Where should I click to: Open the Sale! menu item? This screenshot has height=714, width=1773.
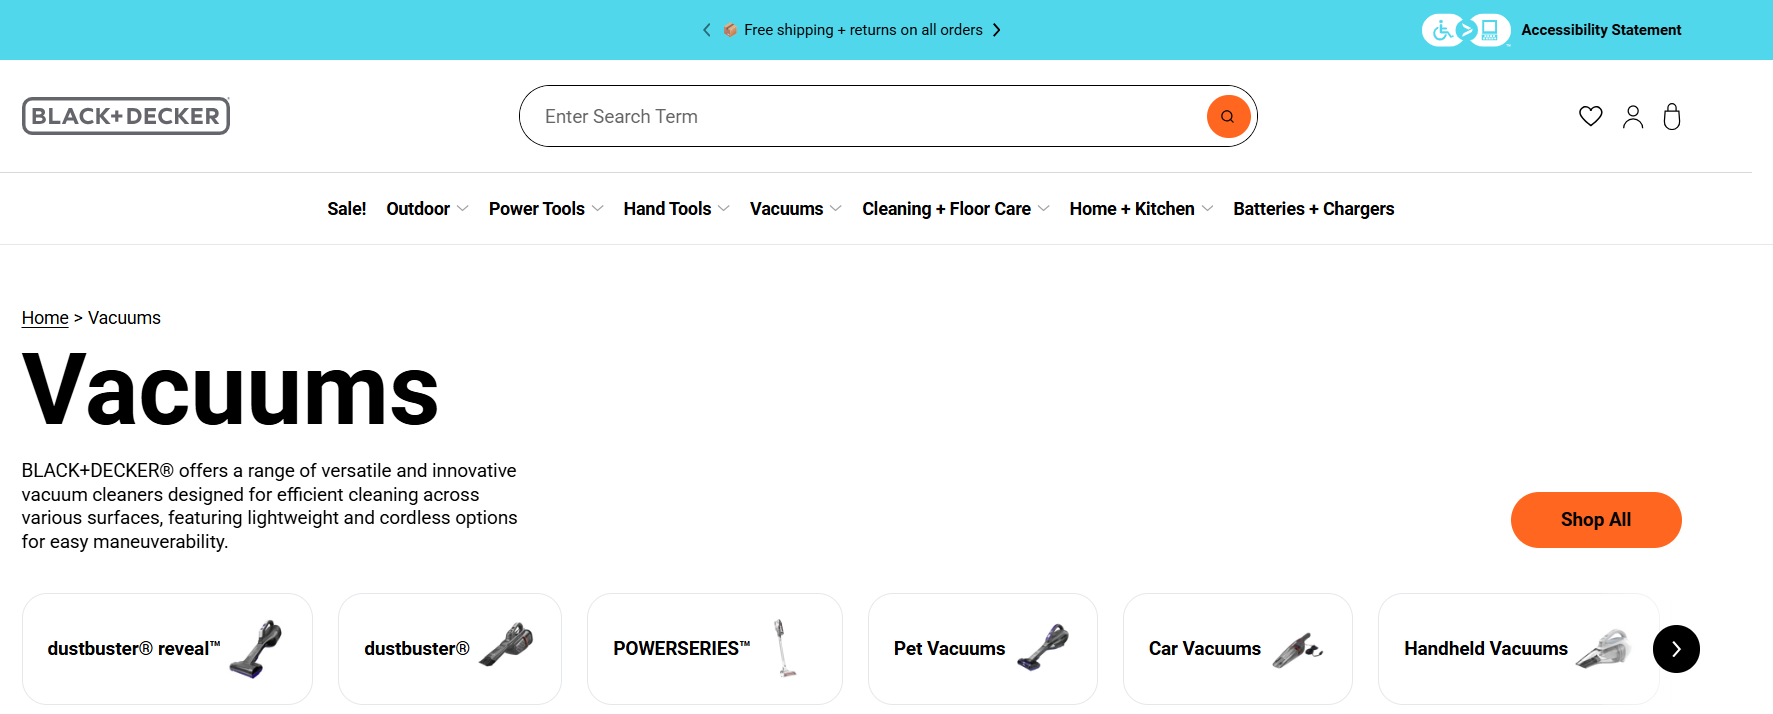347,209
